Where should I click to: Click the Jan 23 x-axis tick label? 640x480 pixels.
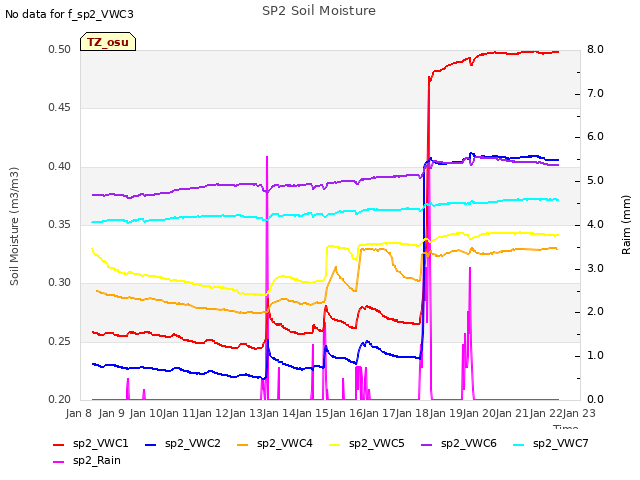579,413
